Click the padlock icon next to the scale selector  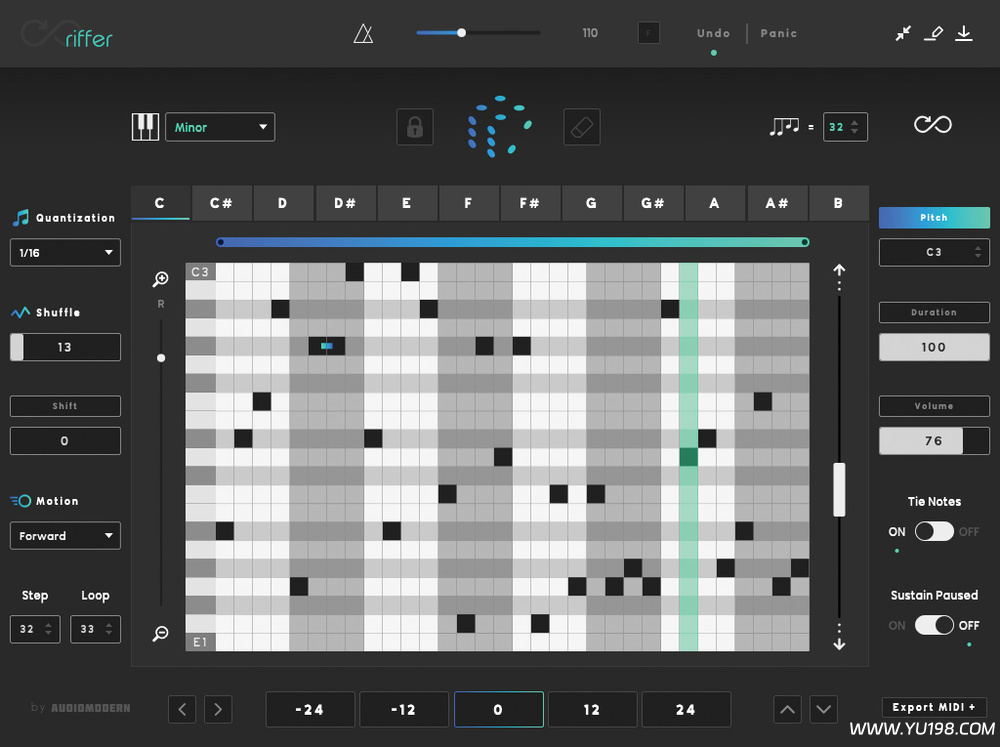pos(415,126)
